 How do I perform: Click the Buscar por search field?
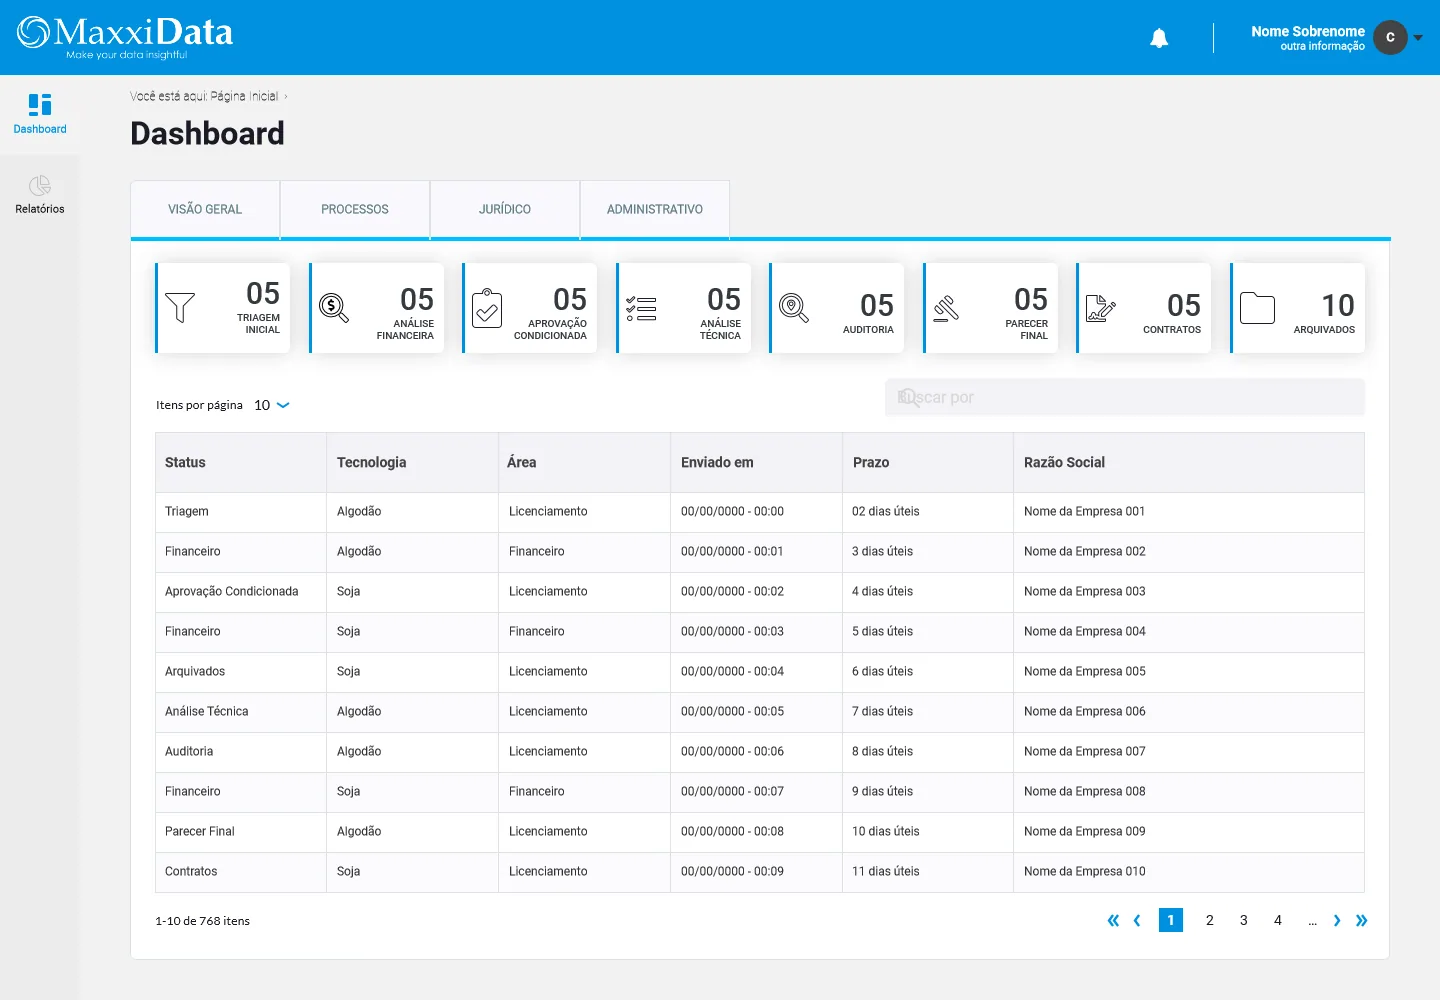click(x=1125, y=397)
